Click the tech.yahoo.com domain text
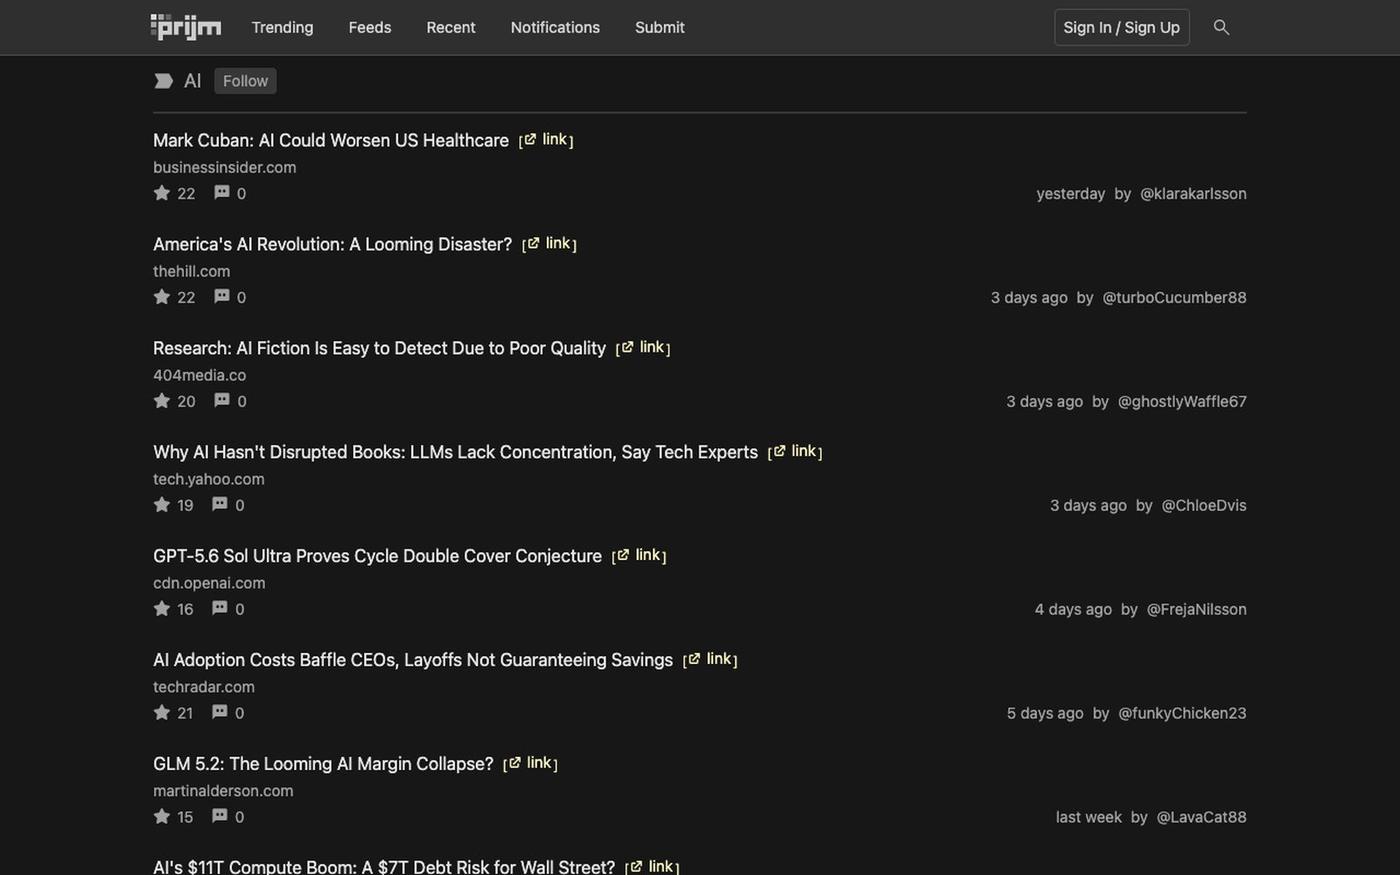This screenshot has width=1400, height=875. [x=208, y=479]
